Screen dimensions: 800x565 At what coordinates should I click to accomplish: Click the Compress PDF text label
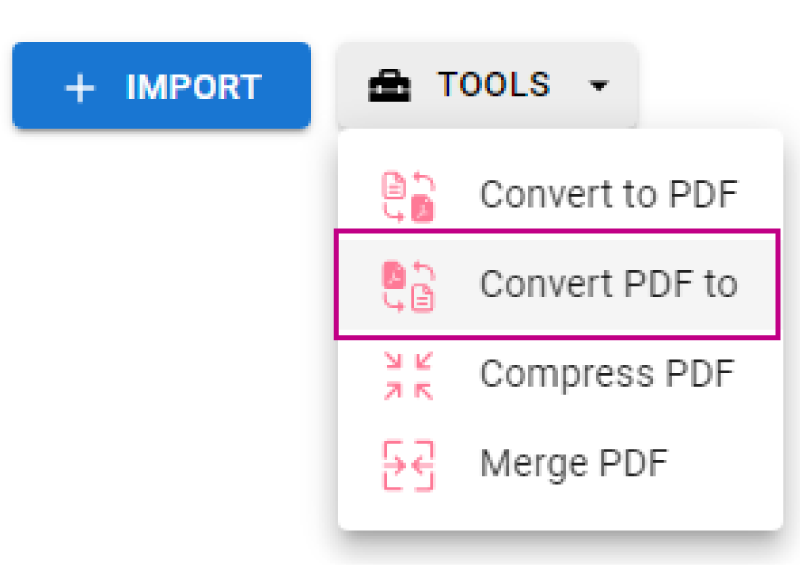pyautogui.click(x=607, y=375)
